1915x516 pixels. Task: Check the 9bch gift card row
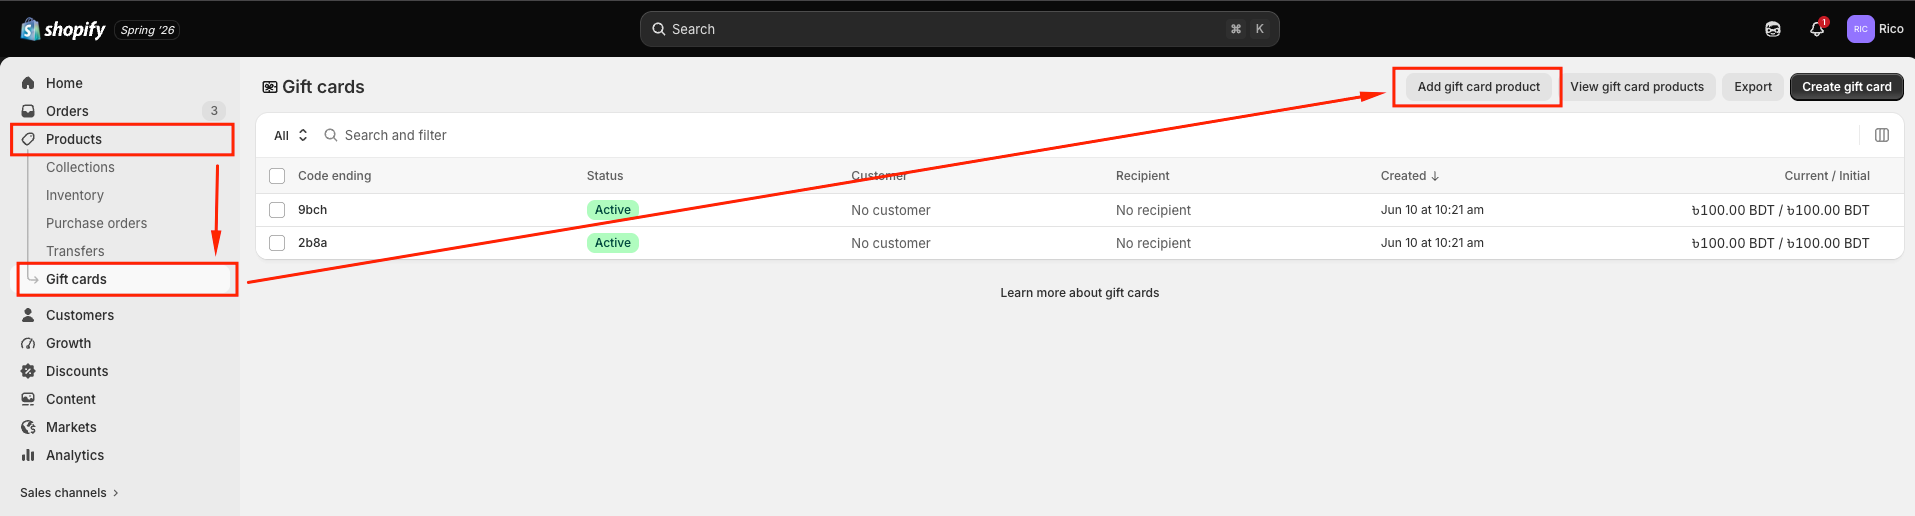tap(277, 210)
